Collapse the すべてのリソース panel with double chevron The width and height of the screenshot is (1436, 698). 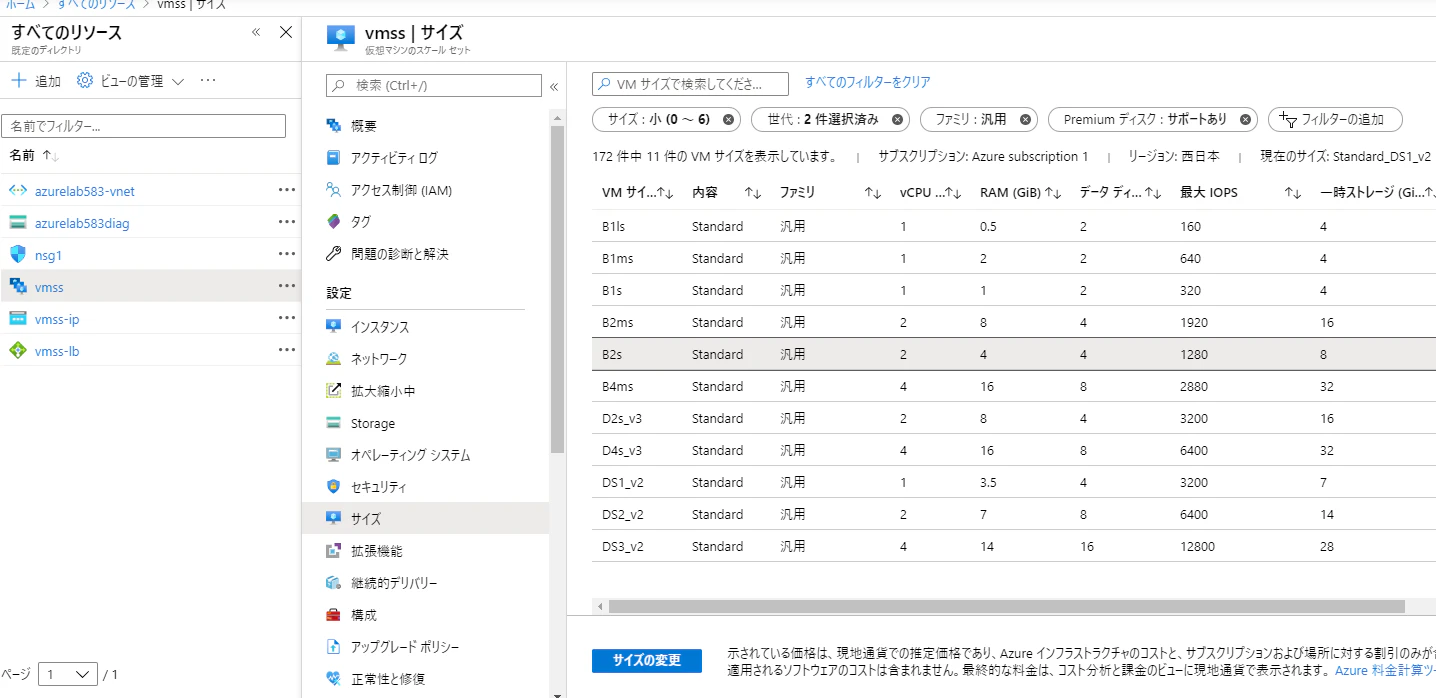click(256, 32)
